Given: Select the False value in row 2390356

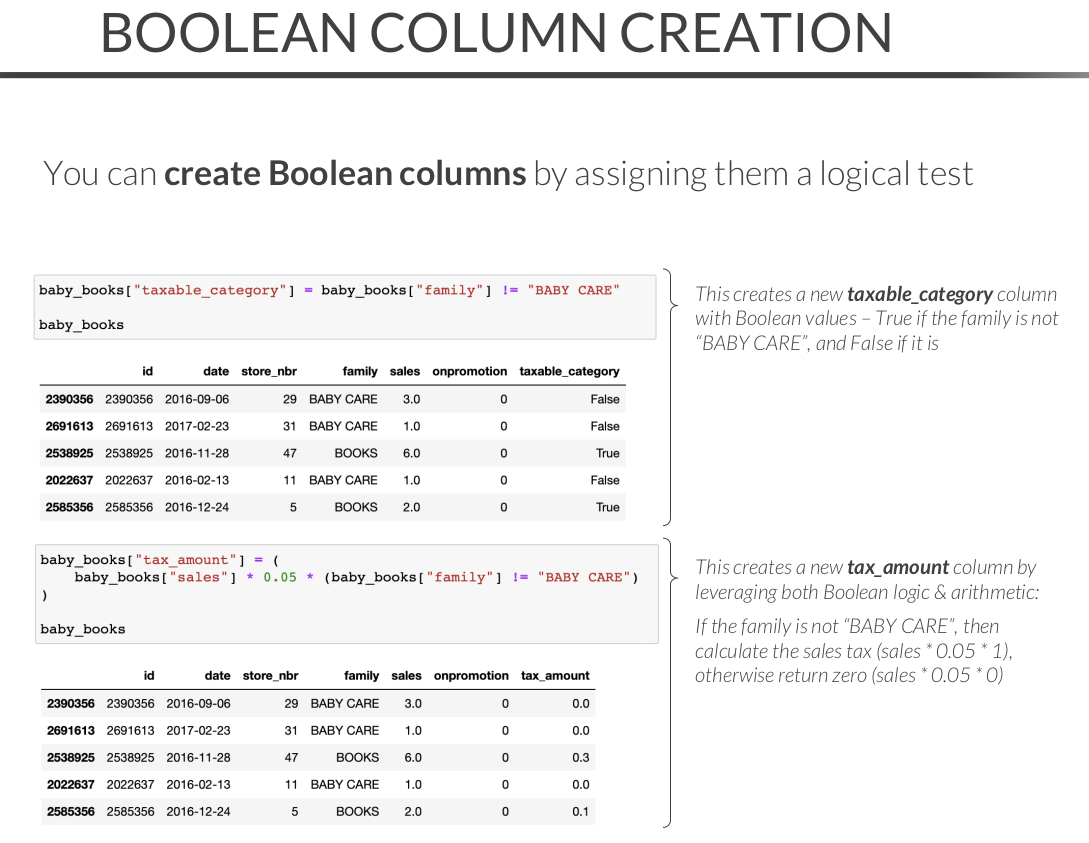Looking at the screenshot, I should [604, 399].
